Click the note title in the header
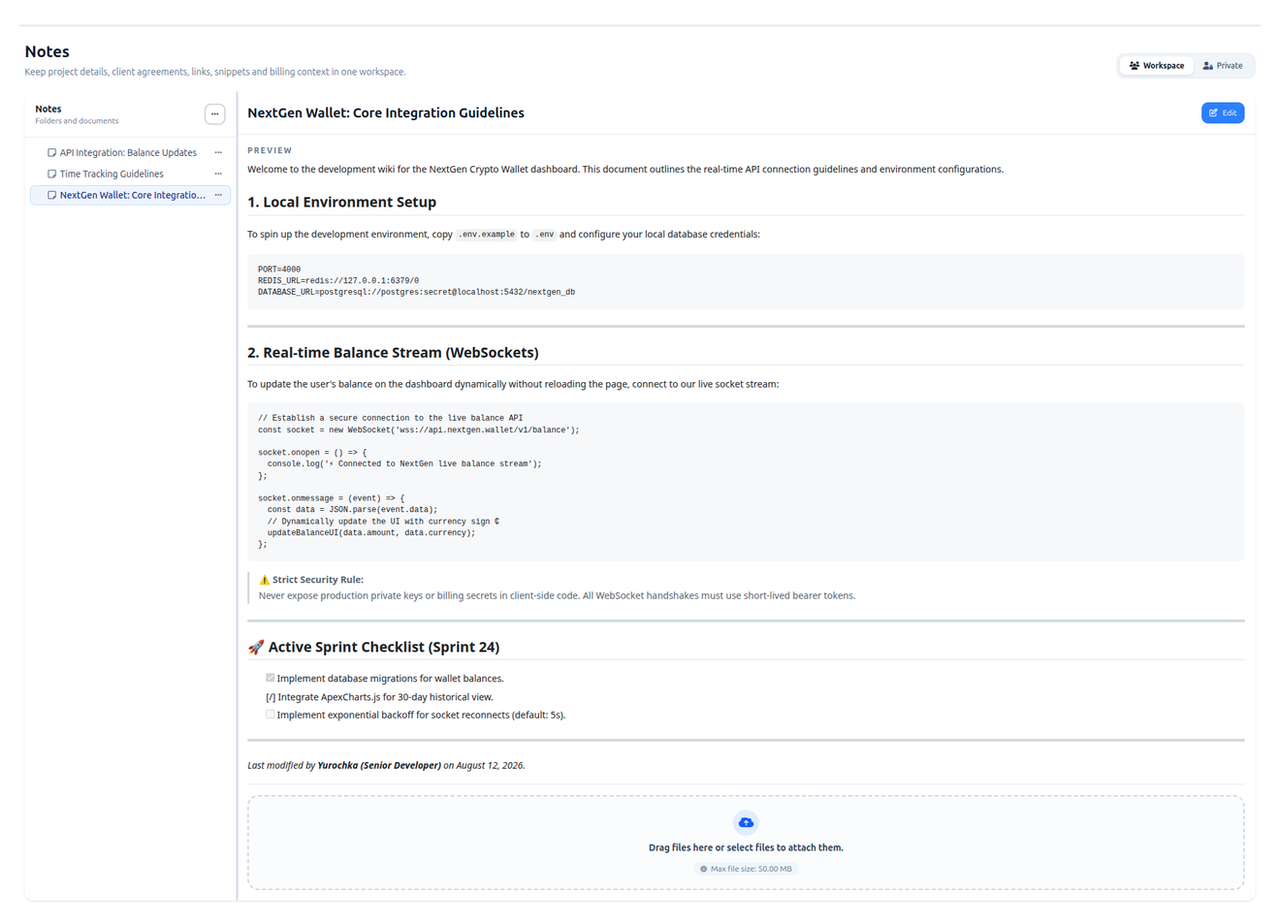 pyautogui.click(x=386, y=113)
